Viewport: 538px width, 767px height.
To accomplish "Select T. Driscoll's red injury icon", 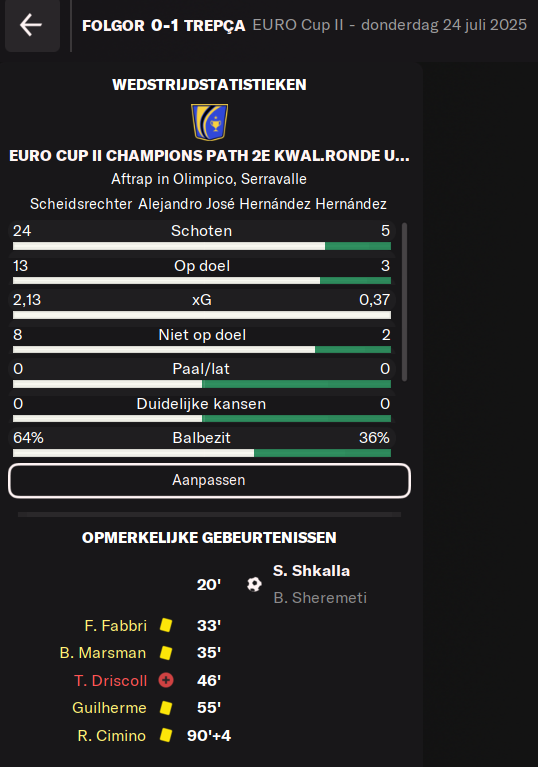I will click(x=166, y=680).
